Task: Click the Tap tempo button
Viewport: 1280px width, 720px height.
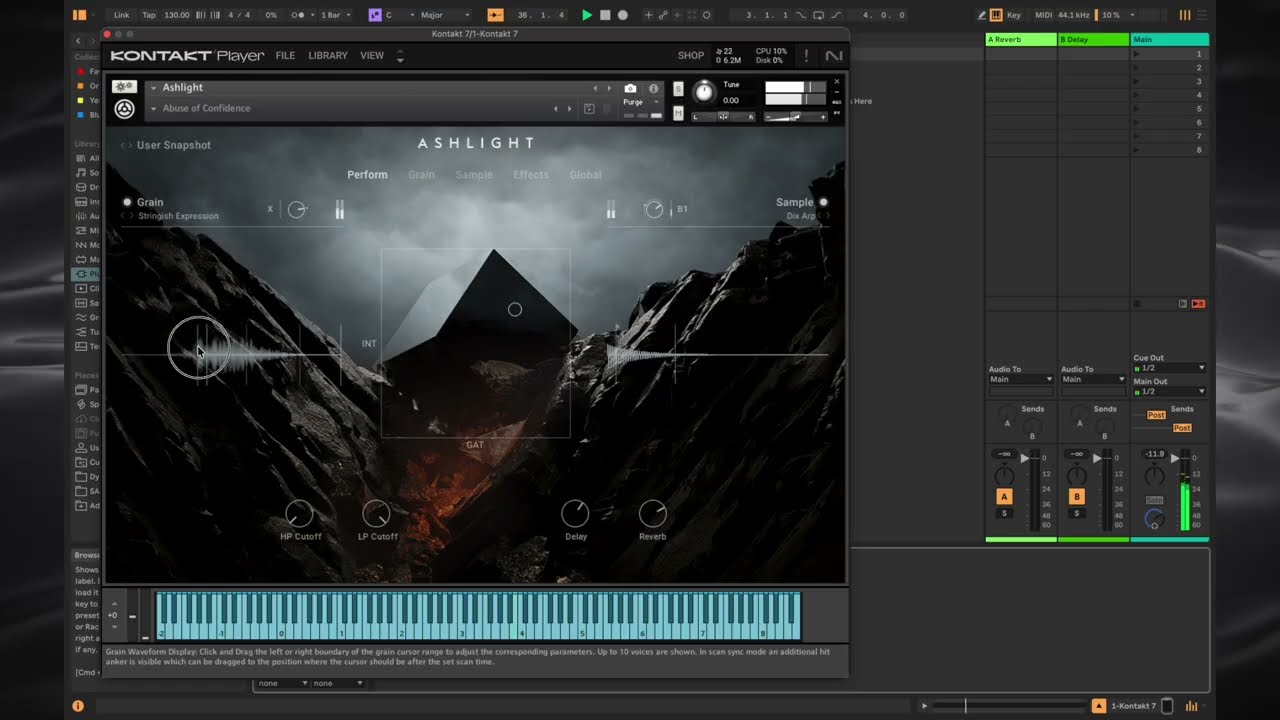Action: 149,15
